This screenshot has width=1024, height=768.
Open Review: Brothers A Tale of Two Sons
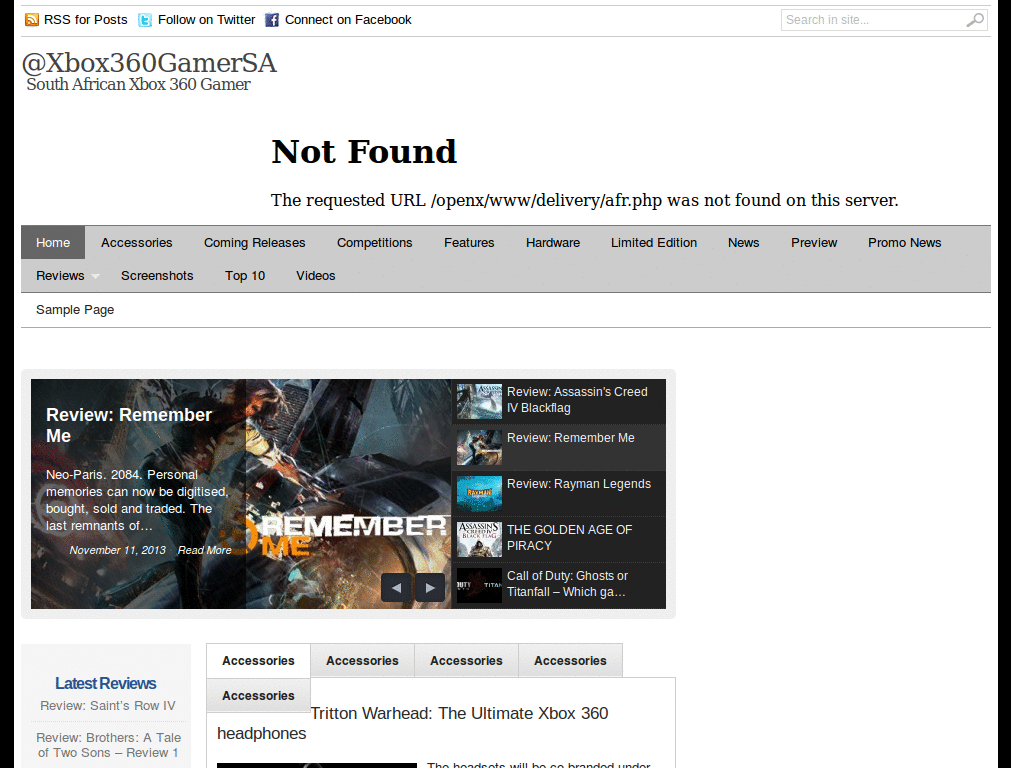pyautogui.click(x=108, y=745)
